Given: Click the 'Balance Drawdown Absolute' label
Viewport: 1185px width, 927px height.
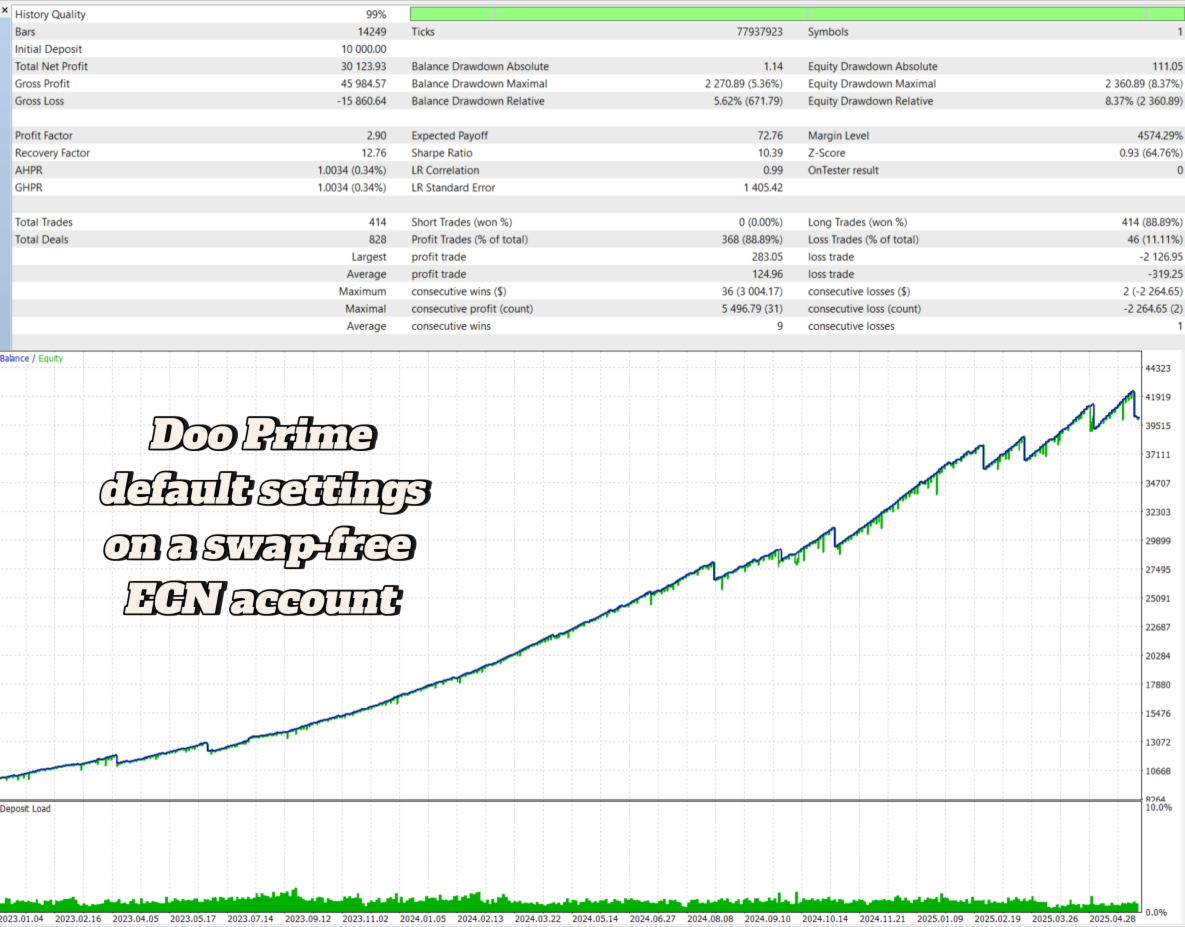Looking at the screenshot, I should click(480, 66).
